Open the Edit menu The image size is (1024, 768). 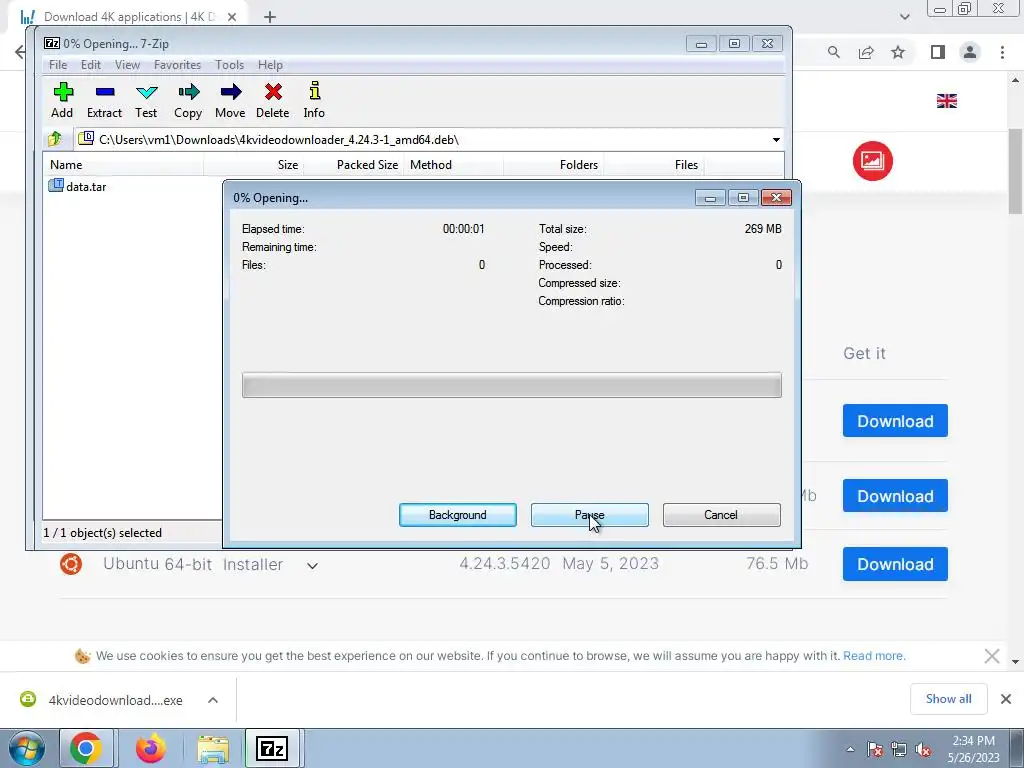pyautogui.click(x=91, y=65)
